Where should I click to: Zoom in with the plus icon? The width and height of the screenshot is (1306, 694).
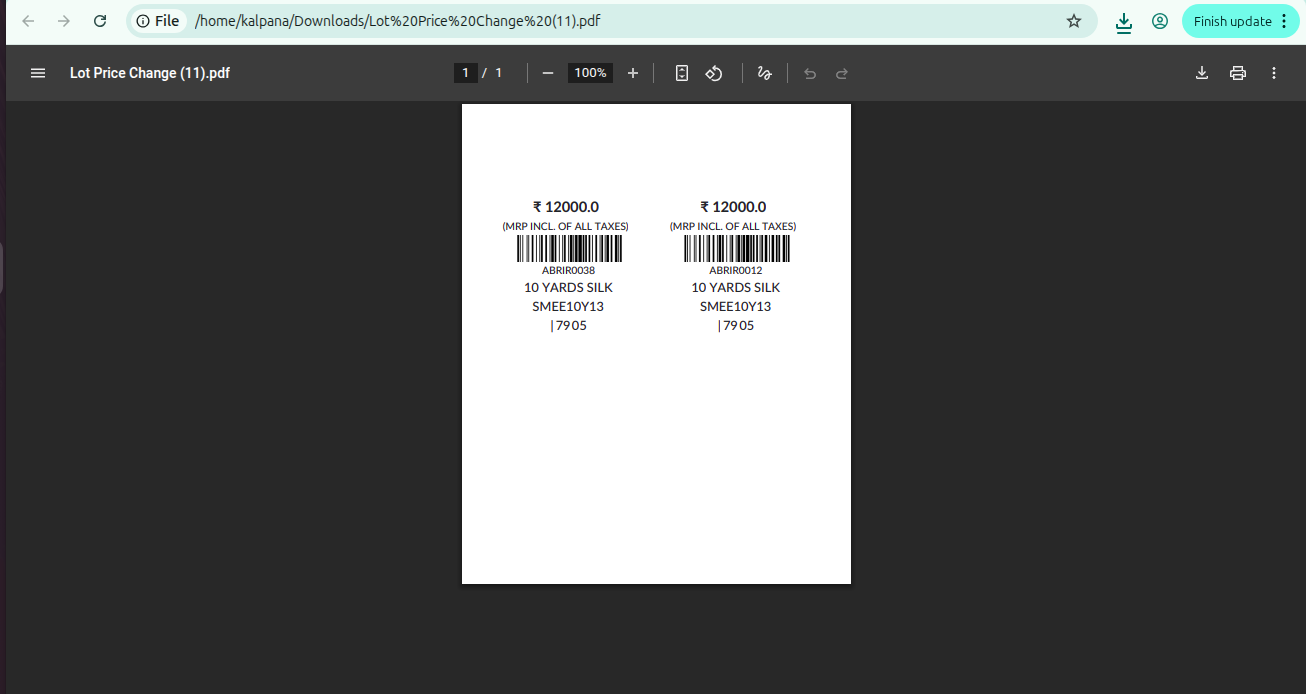click(x=633, y=73)
